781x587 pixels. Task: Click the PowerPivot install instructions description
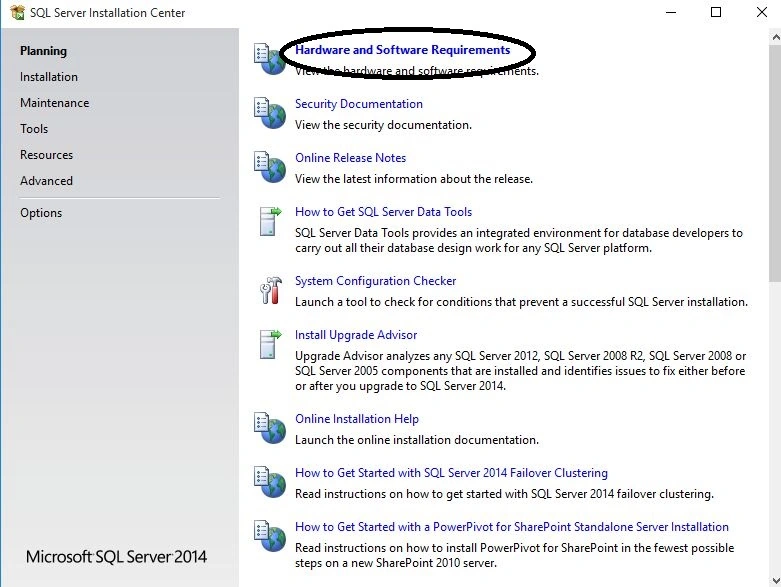[x=515, y=556]
